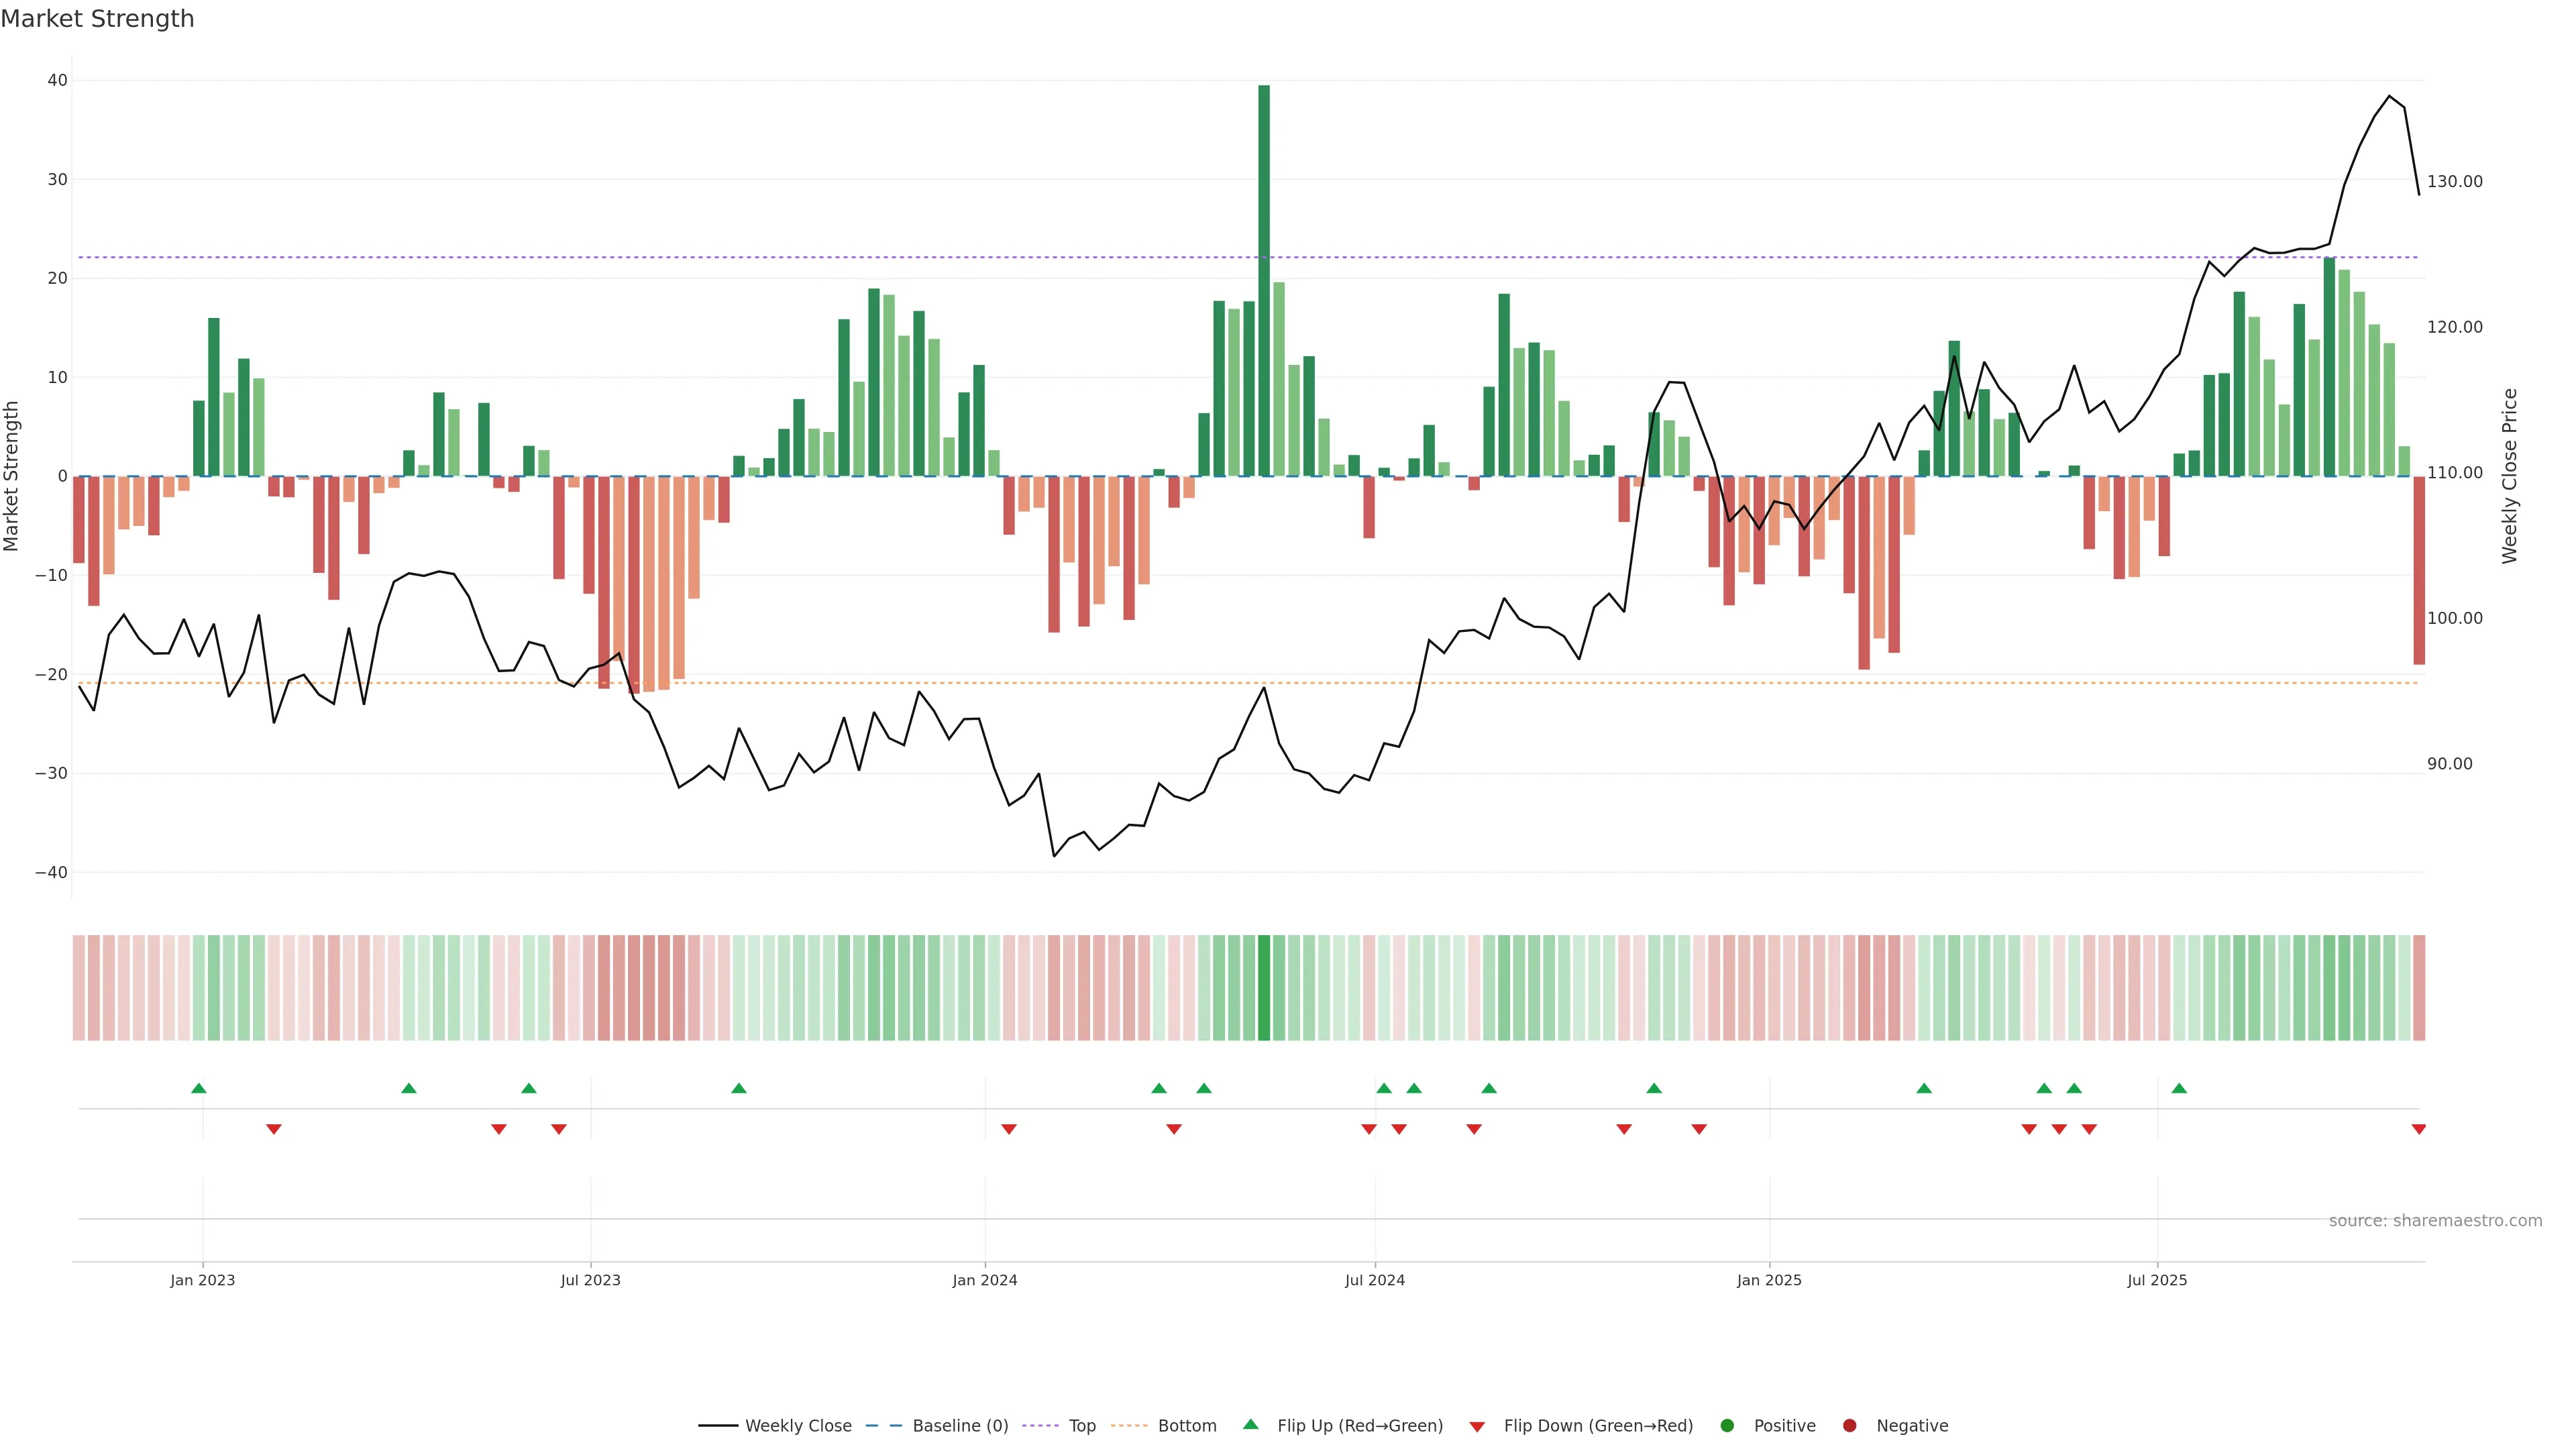
Task: Click first flip-up triangle near Jan 2023
Action: (198, 1088)
